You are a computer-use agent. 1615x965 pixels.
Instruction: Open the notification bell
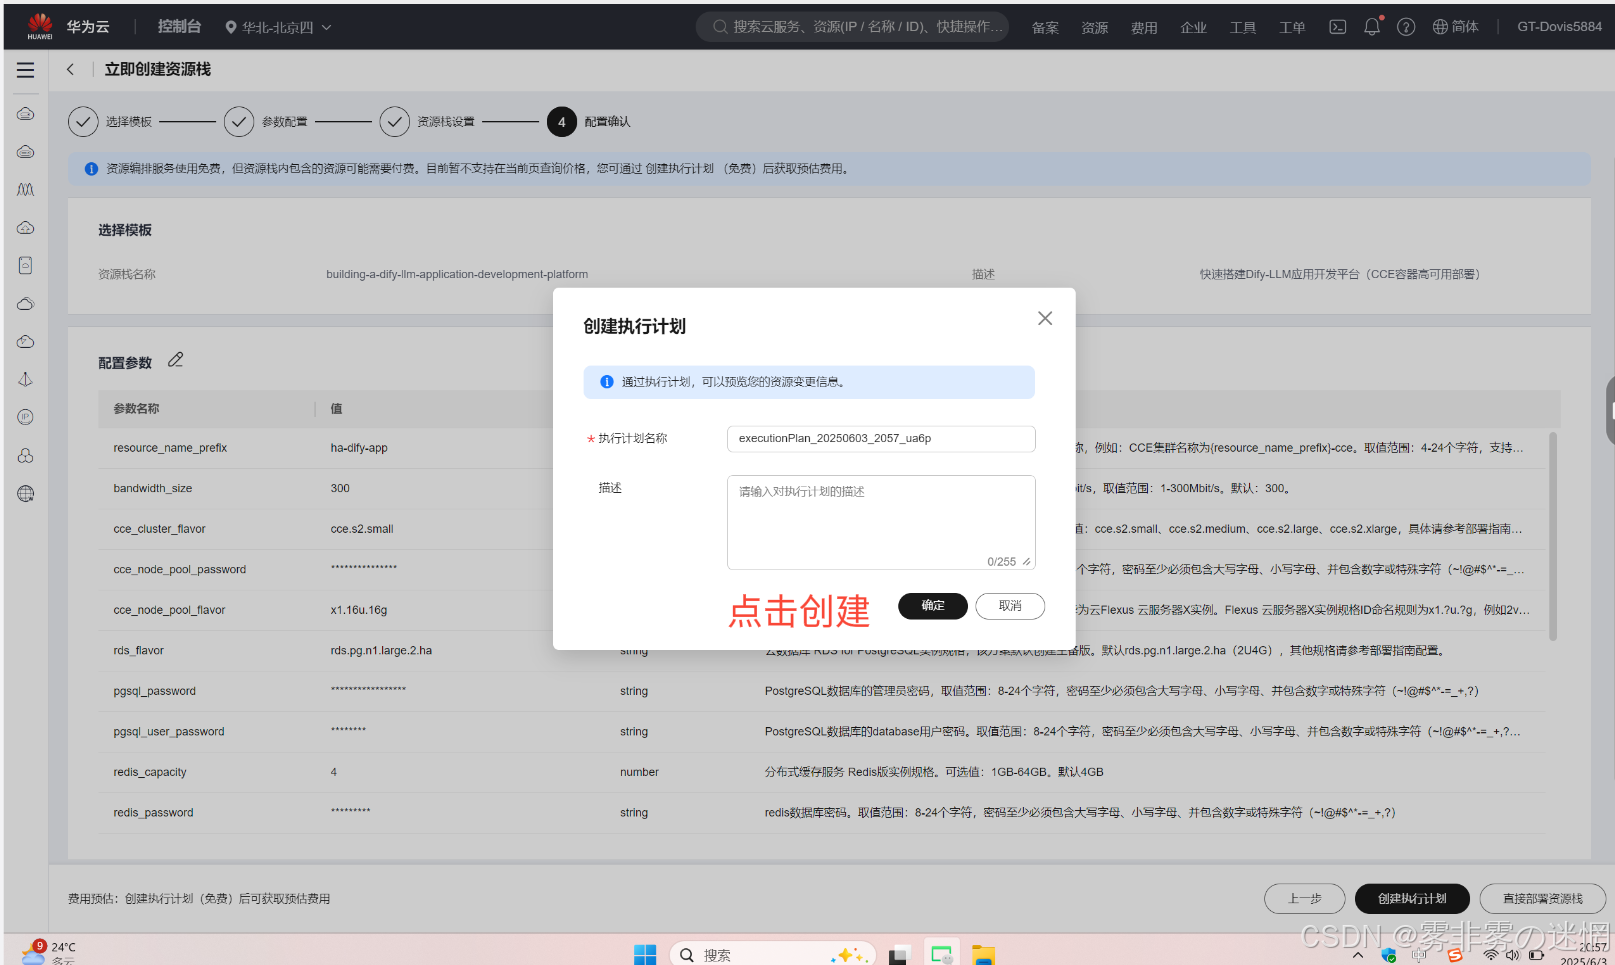click(1372, 27)
